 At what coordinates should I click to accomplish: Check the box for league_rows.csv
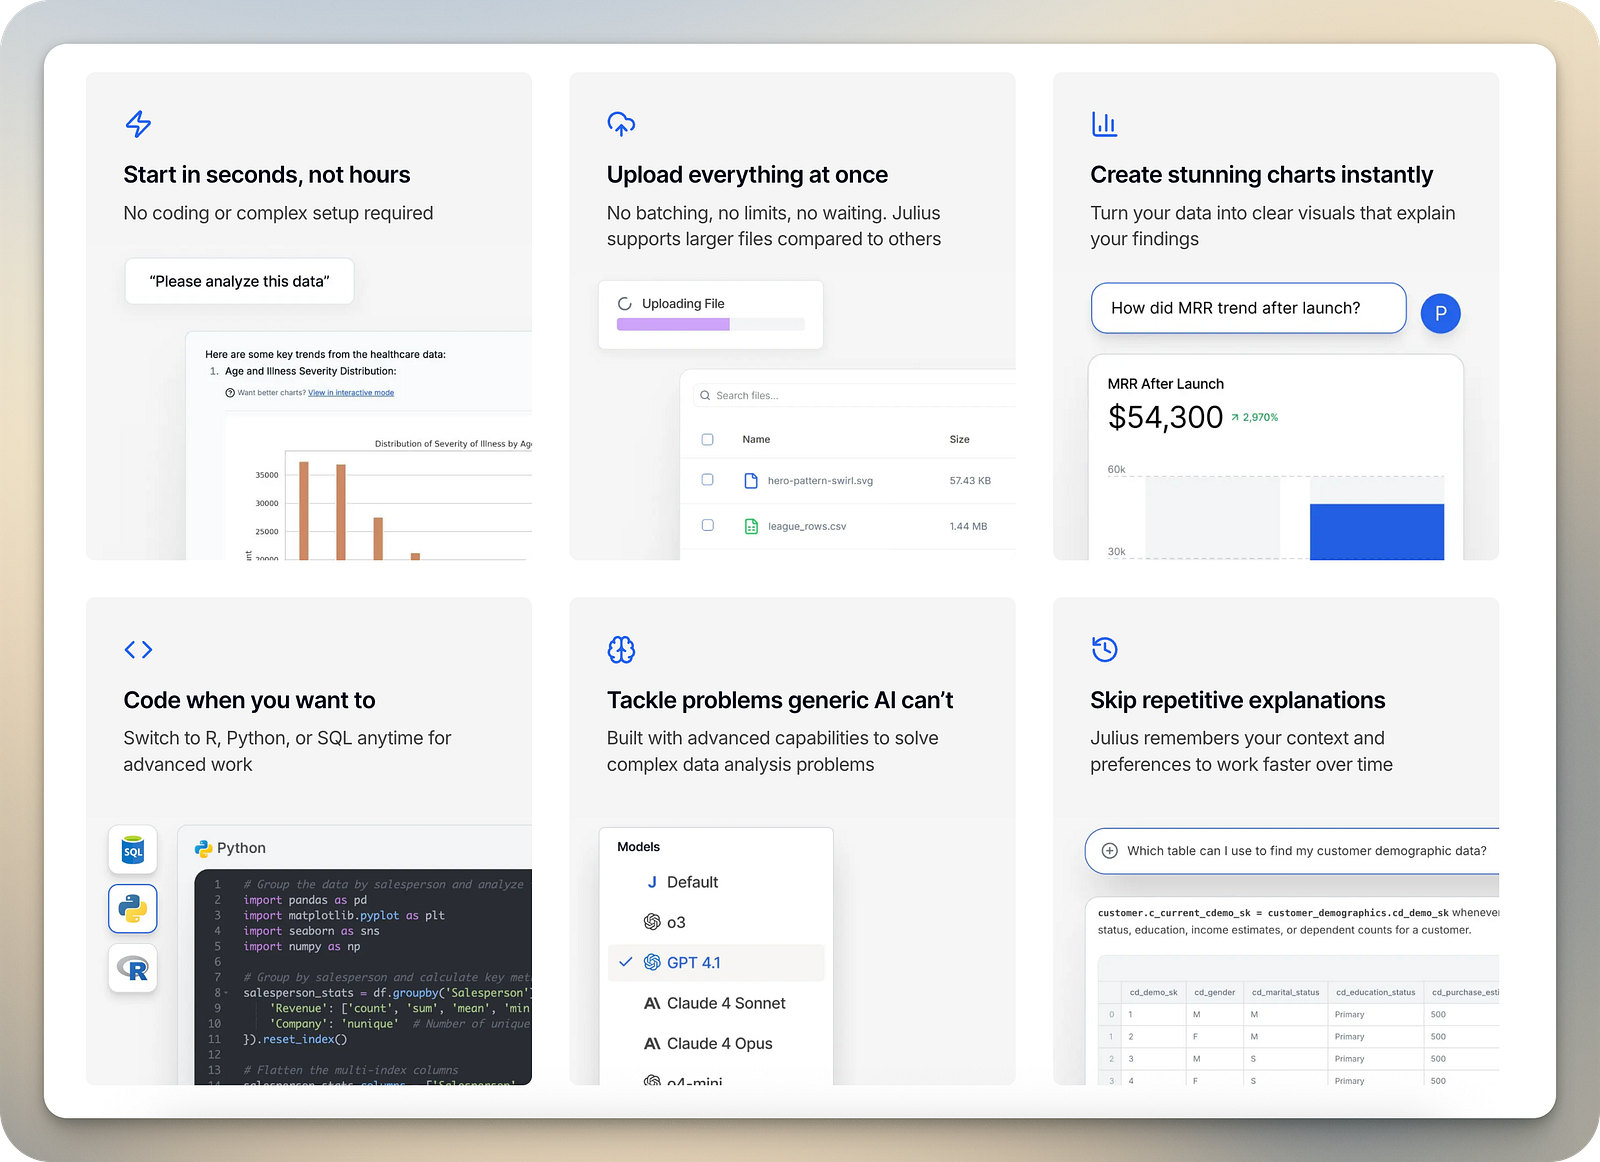(x=707, y=525)
